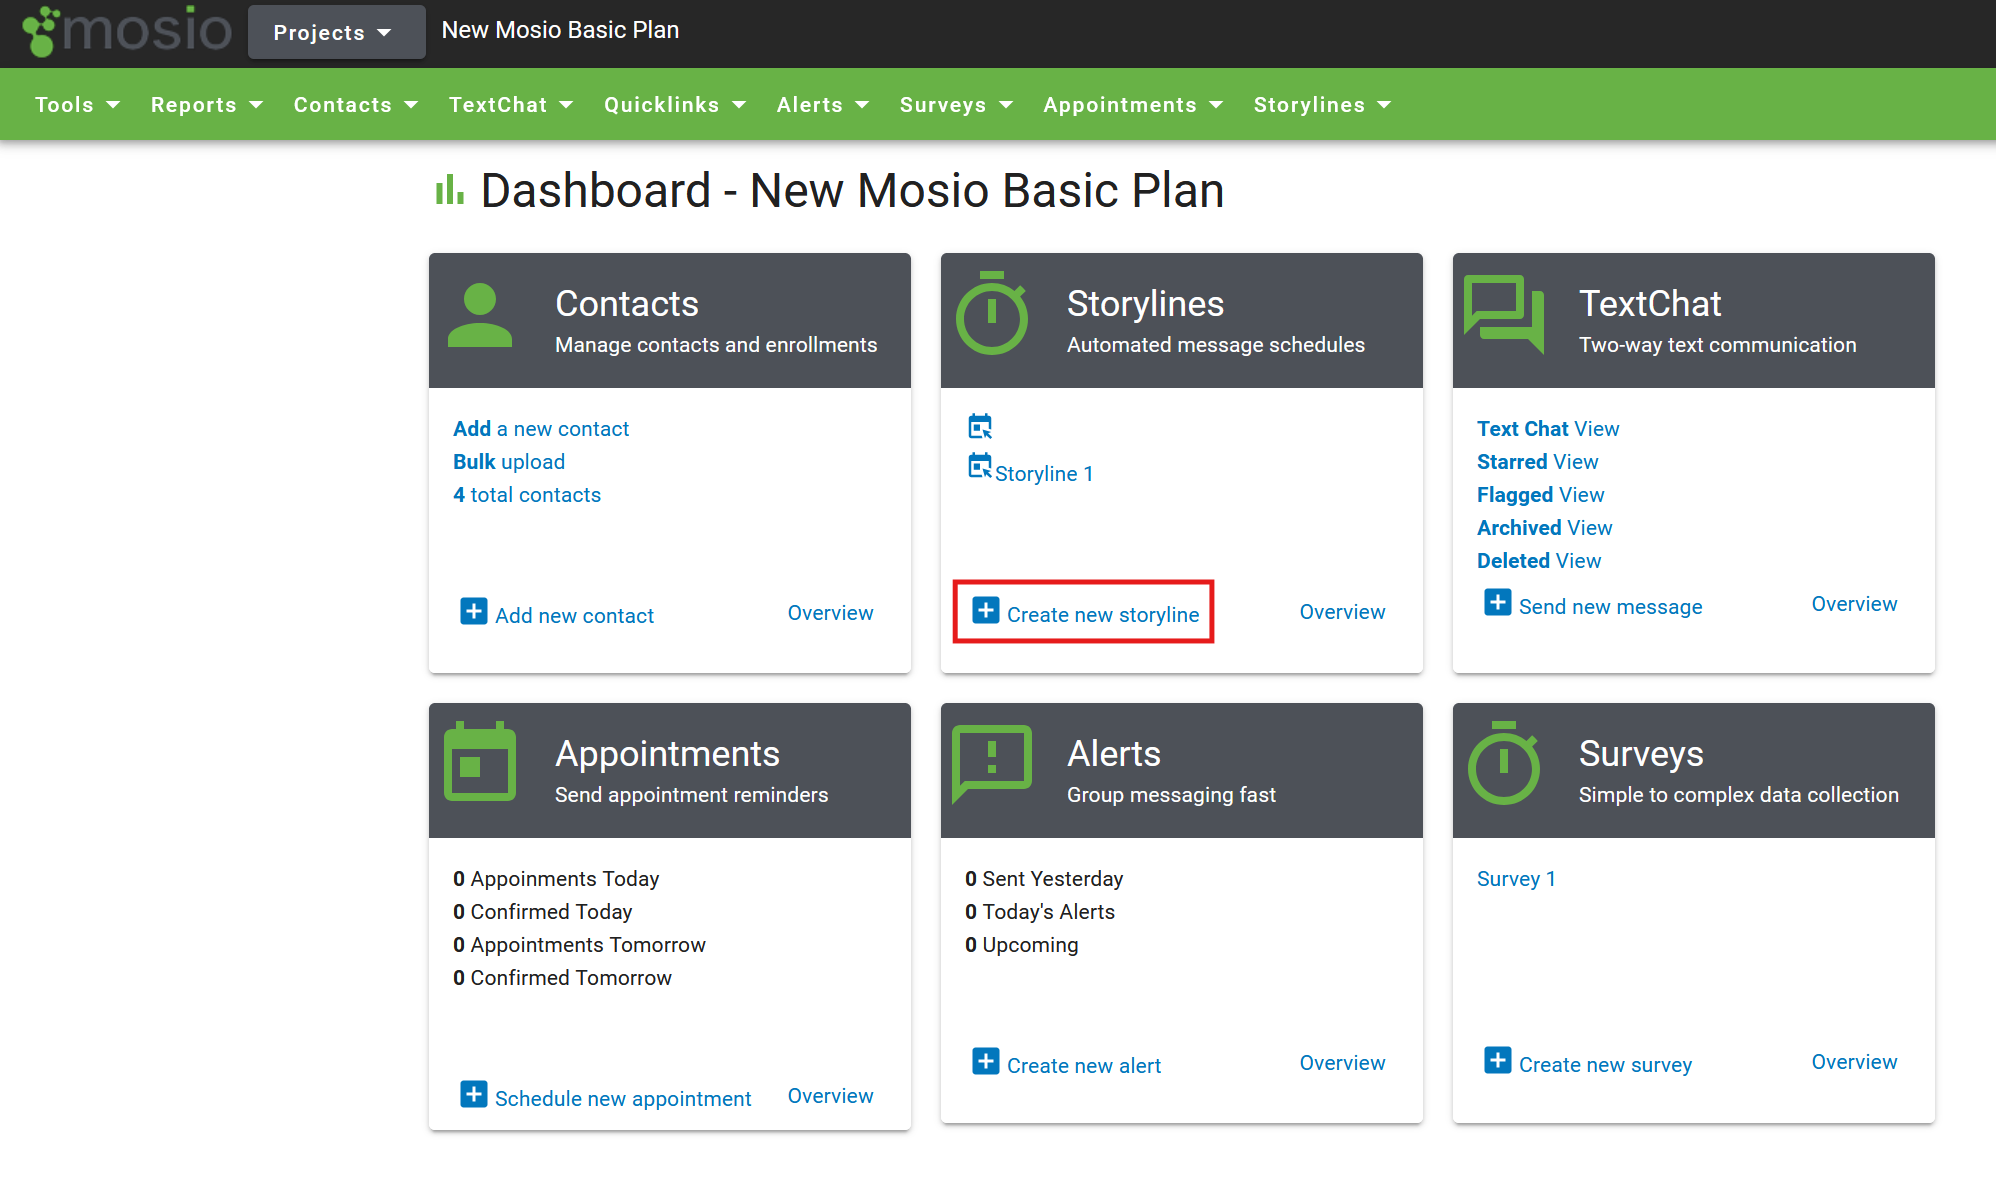This screenshot has width=1996, height=1202.
Task: Expand the Storylines nav menu
Action: pos(1322,105)
